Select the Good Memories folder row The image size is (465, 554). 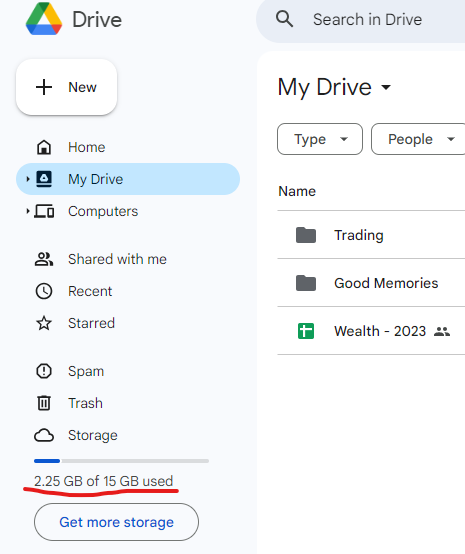(371, 283)
